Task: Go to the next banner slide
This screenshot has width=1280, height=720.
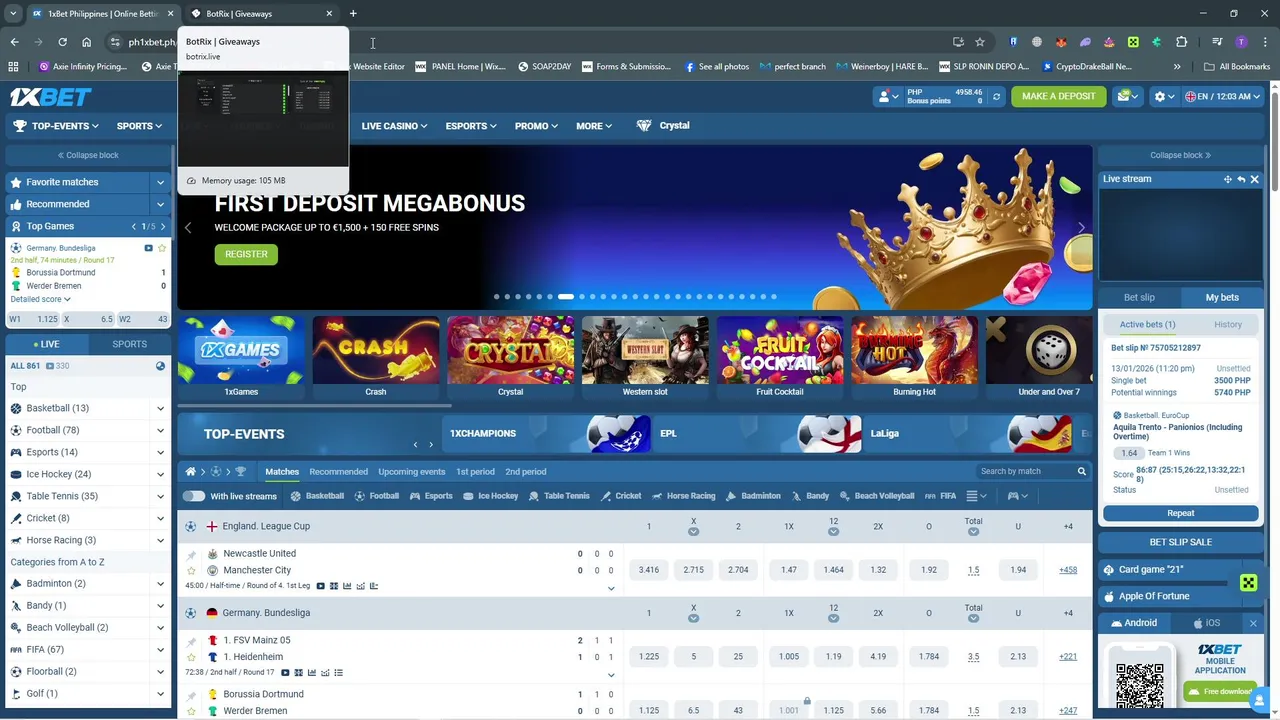Action: (1081, 228)
